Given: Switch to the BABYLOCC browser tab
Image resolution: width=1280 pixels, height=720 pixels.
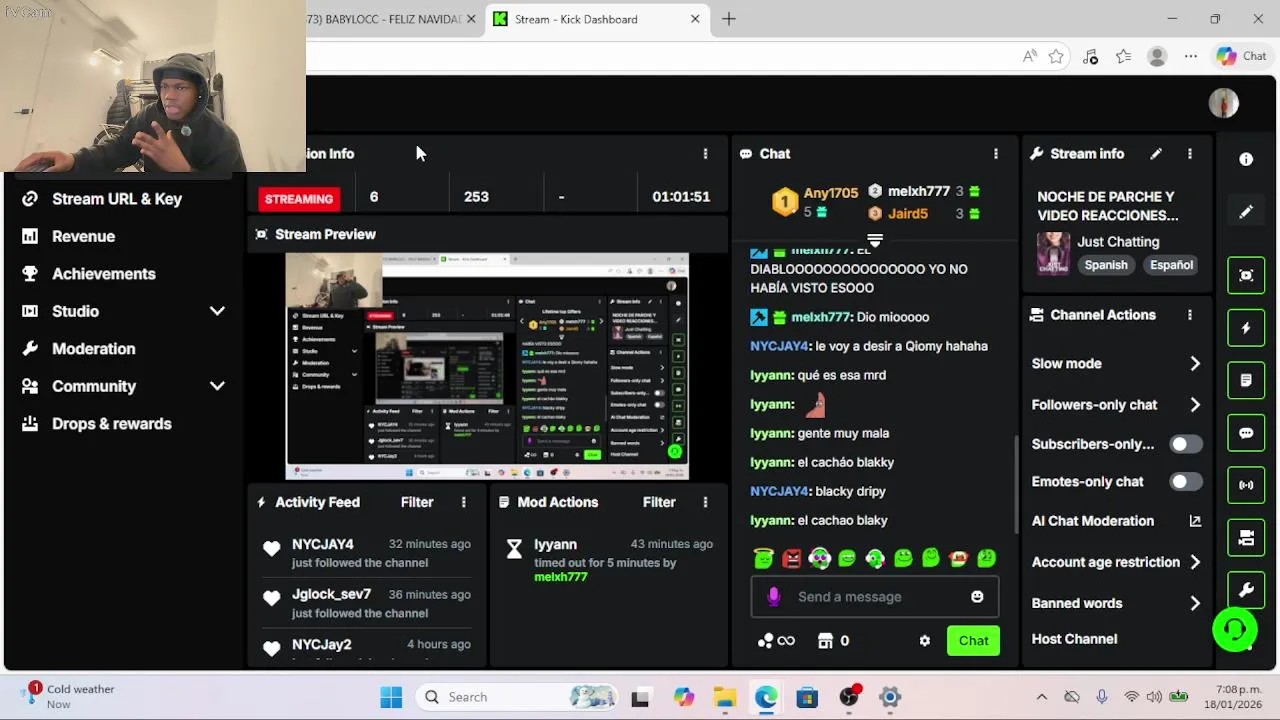Looking at the screenshot, I should click(390, 19).
